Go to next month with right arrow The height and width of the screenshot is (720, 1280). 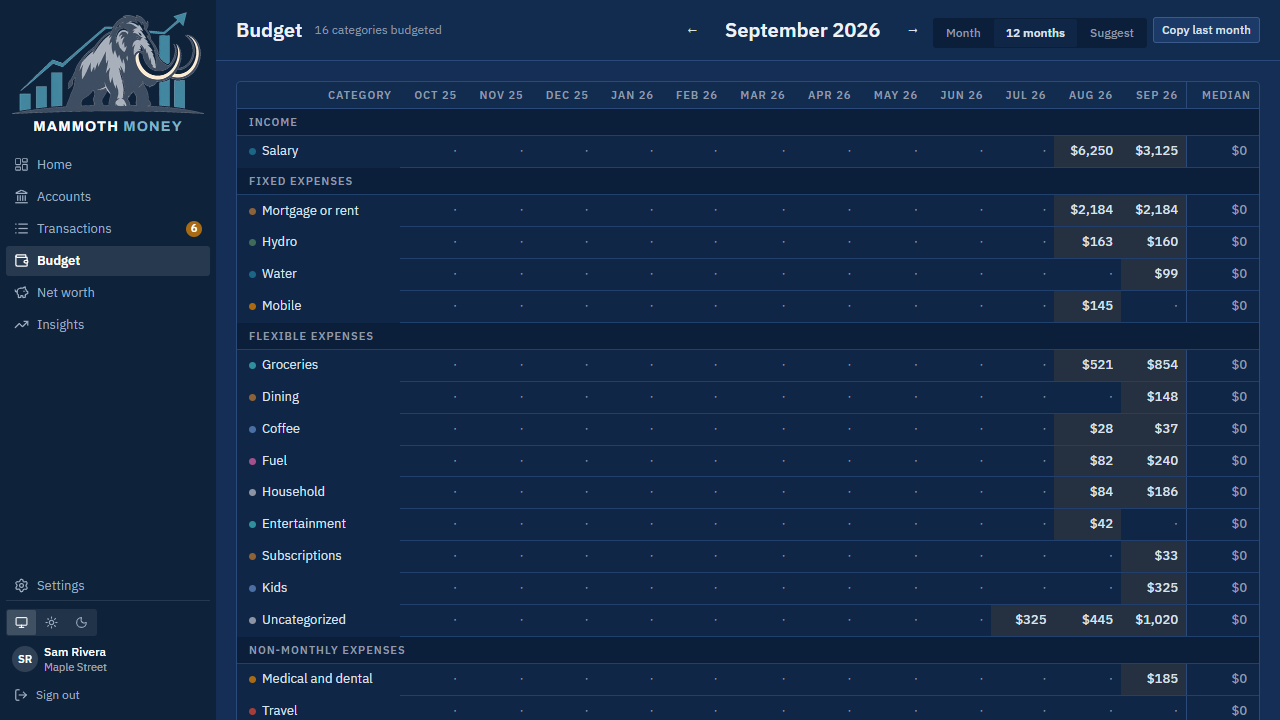(912, 31)
